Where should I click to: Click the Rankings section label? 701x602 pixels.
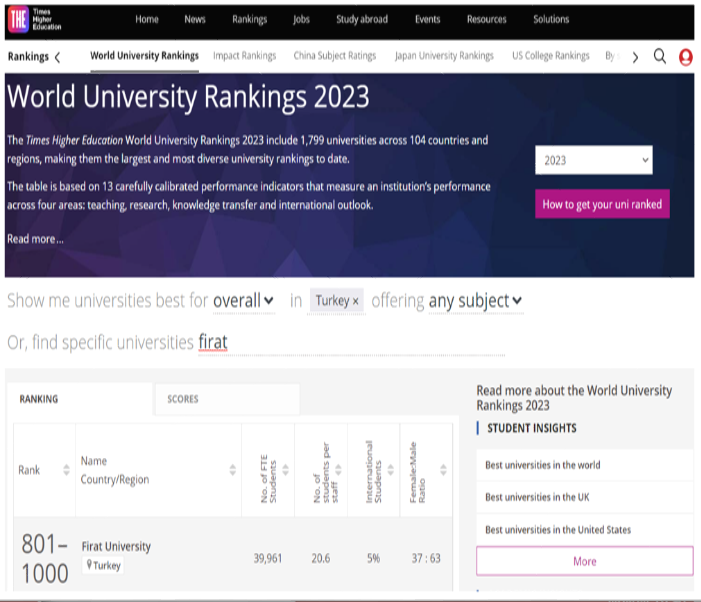(x=28, y=57)
